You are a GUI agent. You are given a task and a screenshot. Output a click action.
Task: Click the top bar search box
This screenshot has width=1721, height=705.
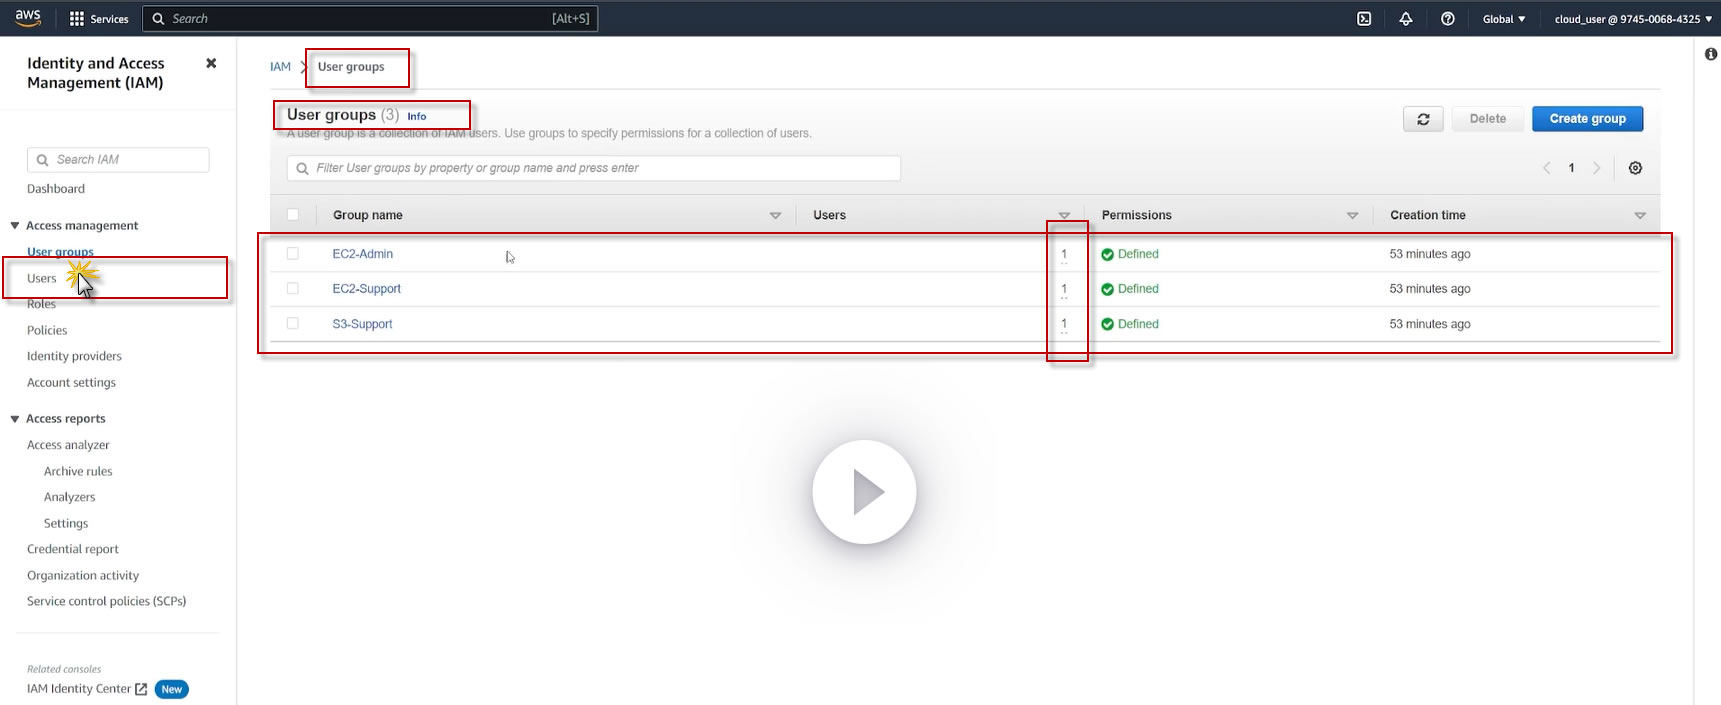pos(370,19)
